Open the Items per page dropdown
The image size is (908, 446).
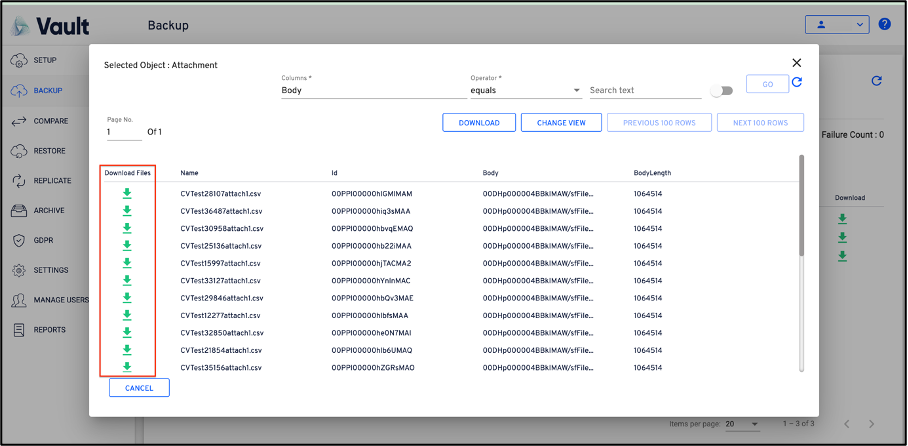[741, 424]
